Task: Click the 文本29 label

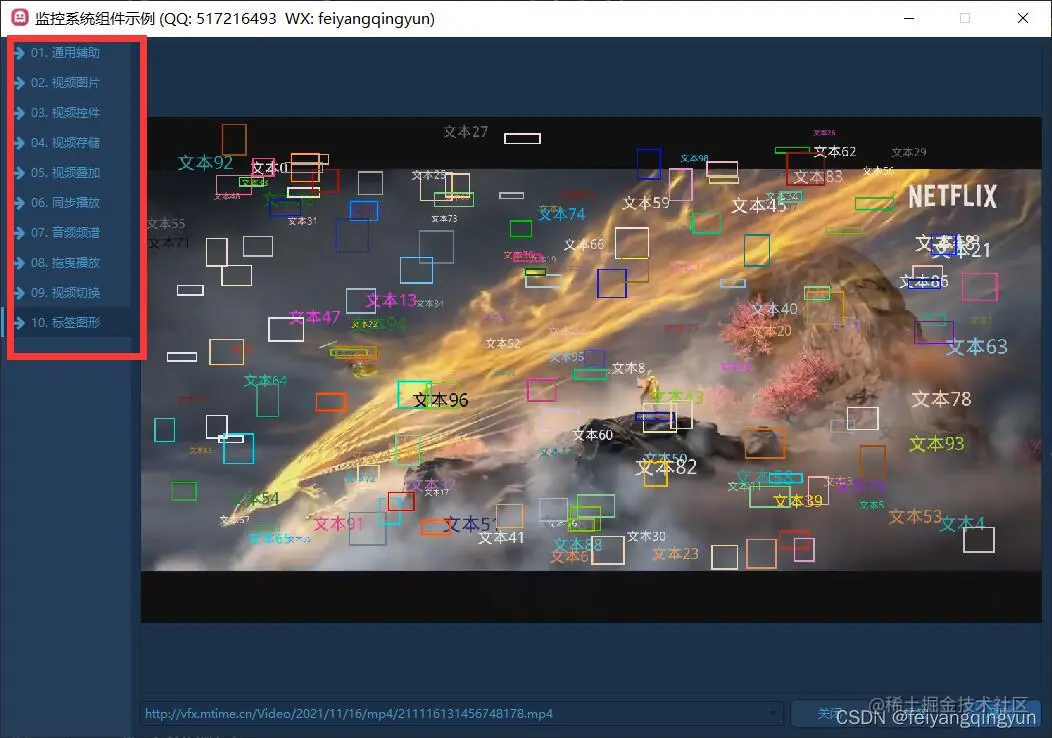Action: [x=909, y=152]
